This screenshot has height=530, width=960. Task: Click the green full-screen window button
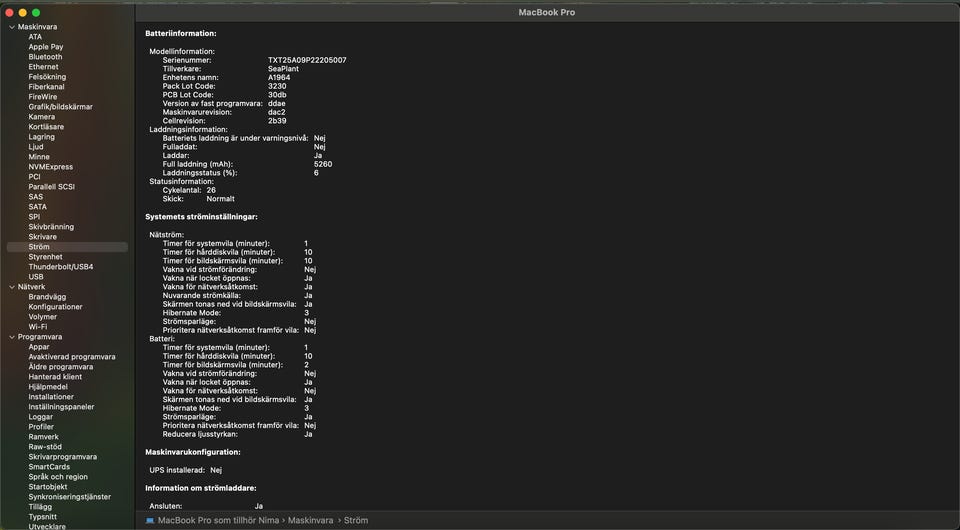36,12
